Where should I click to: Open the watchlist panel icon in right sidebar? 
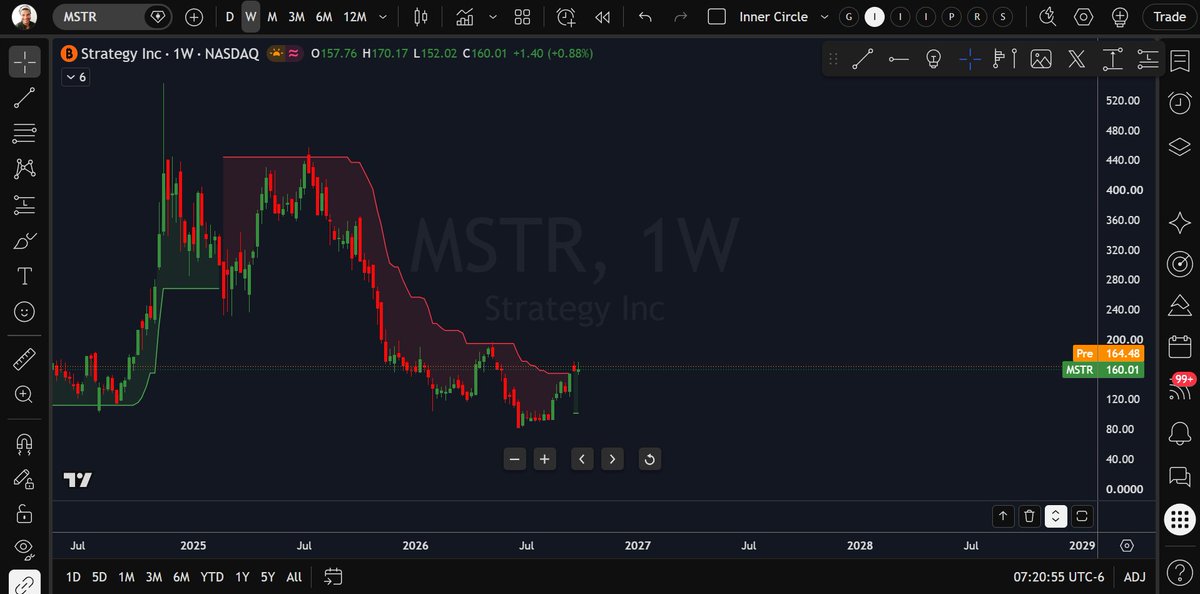click(x=1180, y=63)
